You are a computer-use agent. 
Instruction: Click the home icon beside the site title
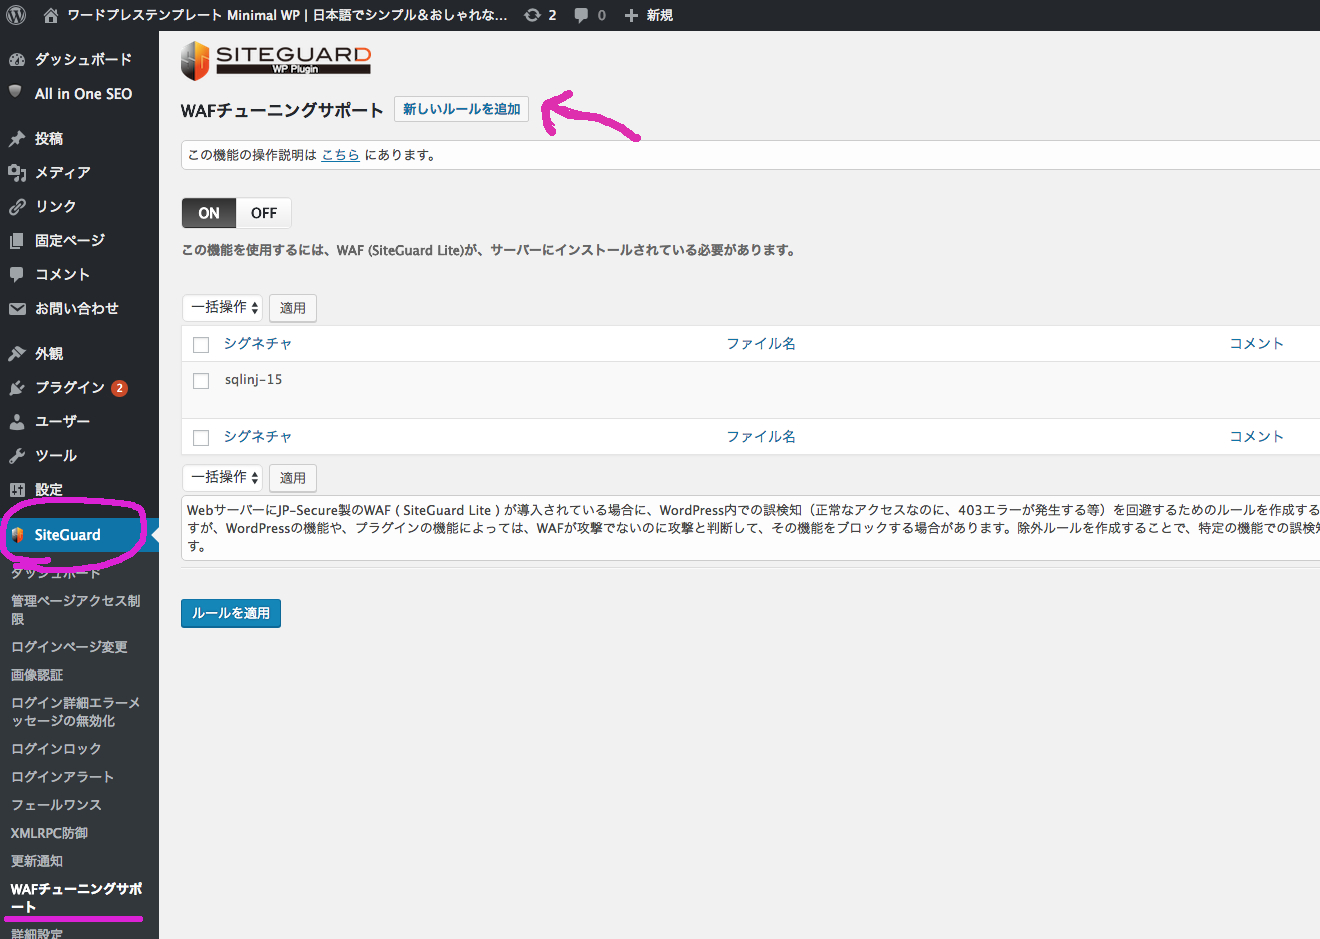point(47,15)
